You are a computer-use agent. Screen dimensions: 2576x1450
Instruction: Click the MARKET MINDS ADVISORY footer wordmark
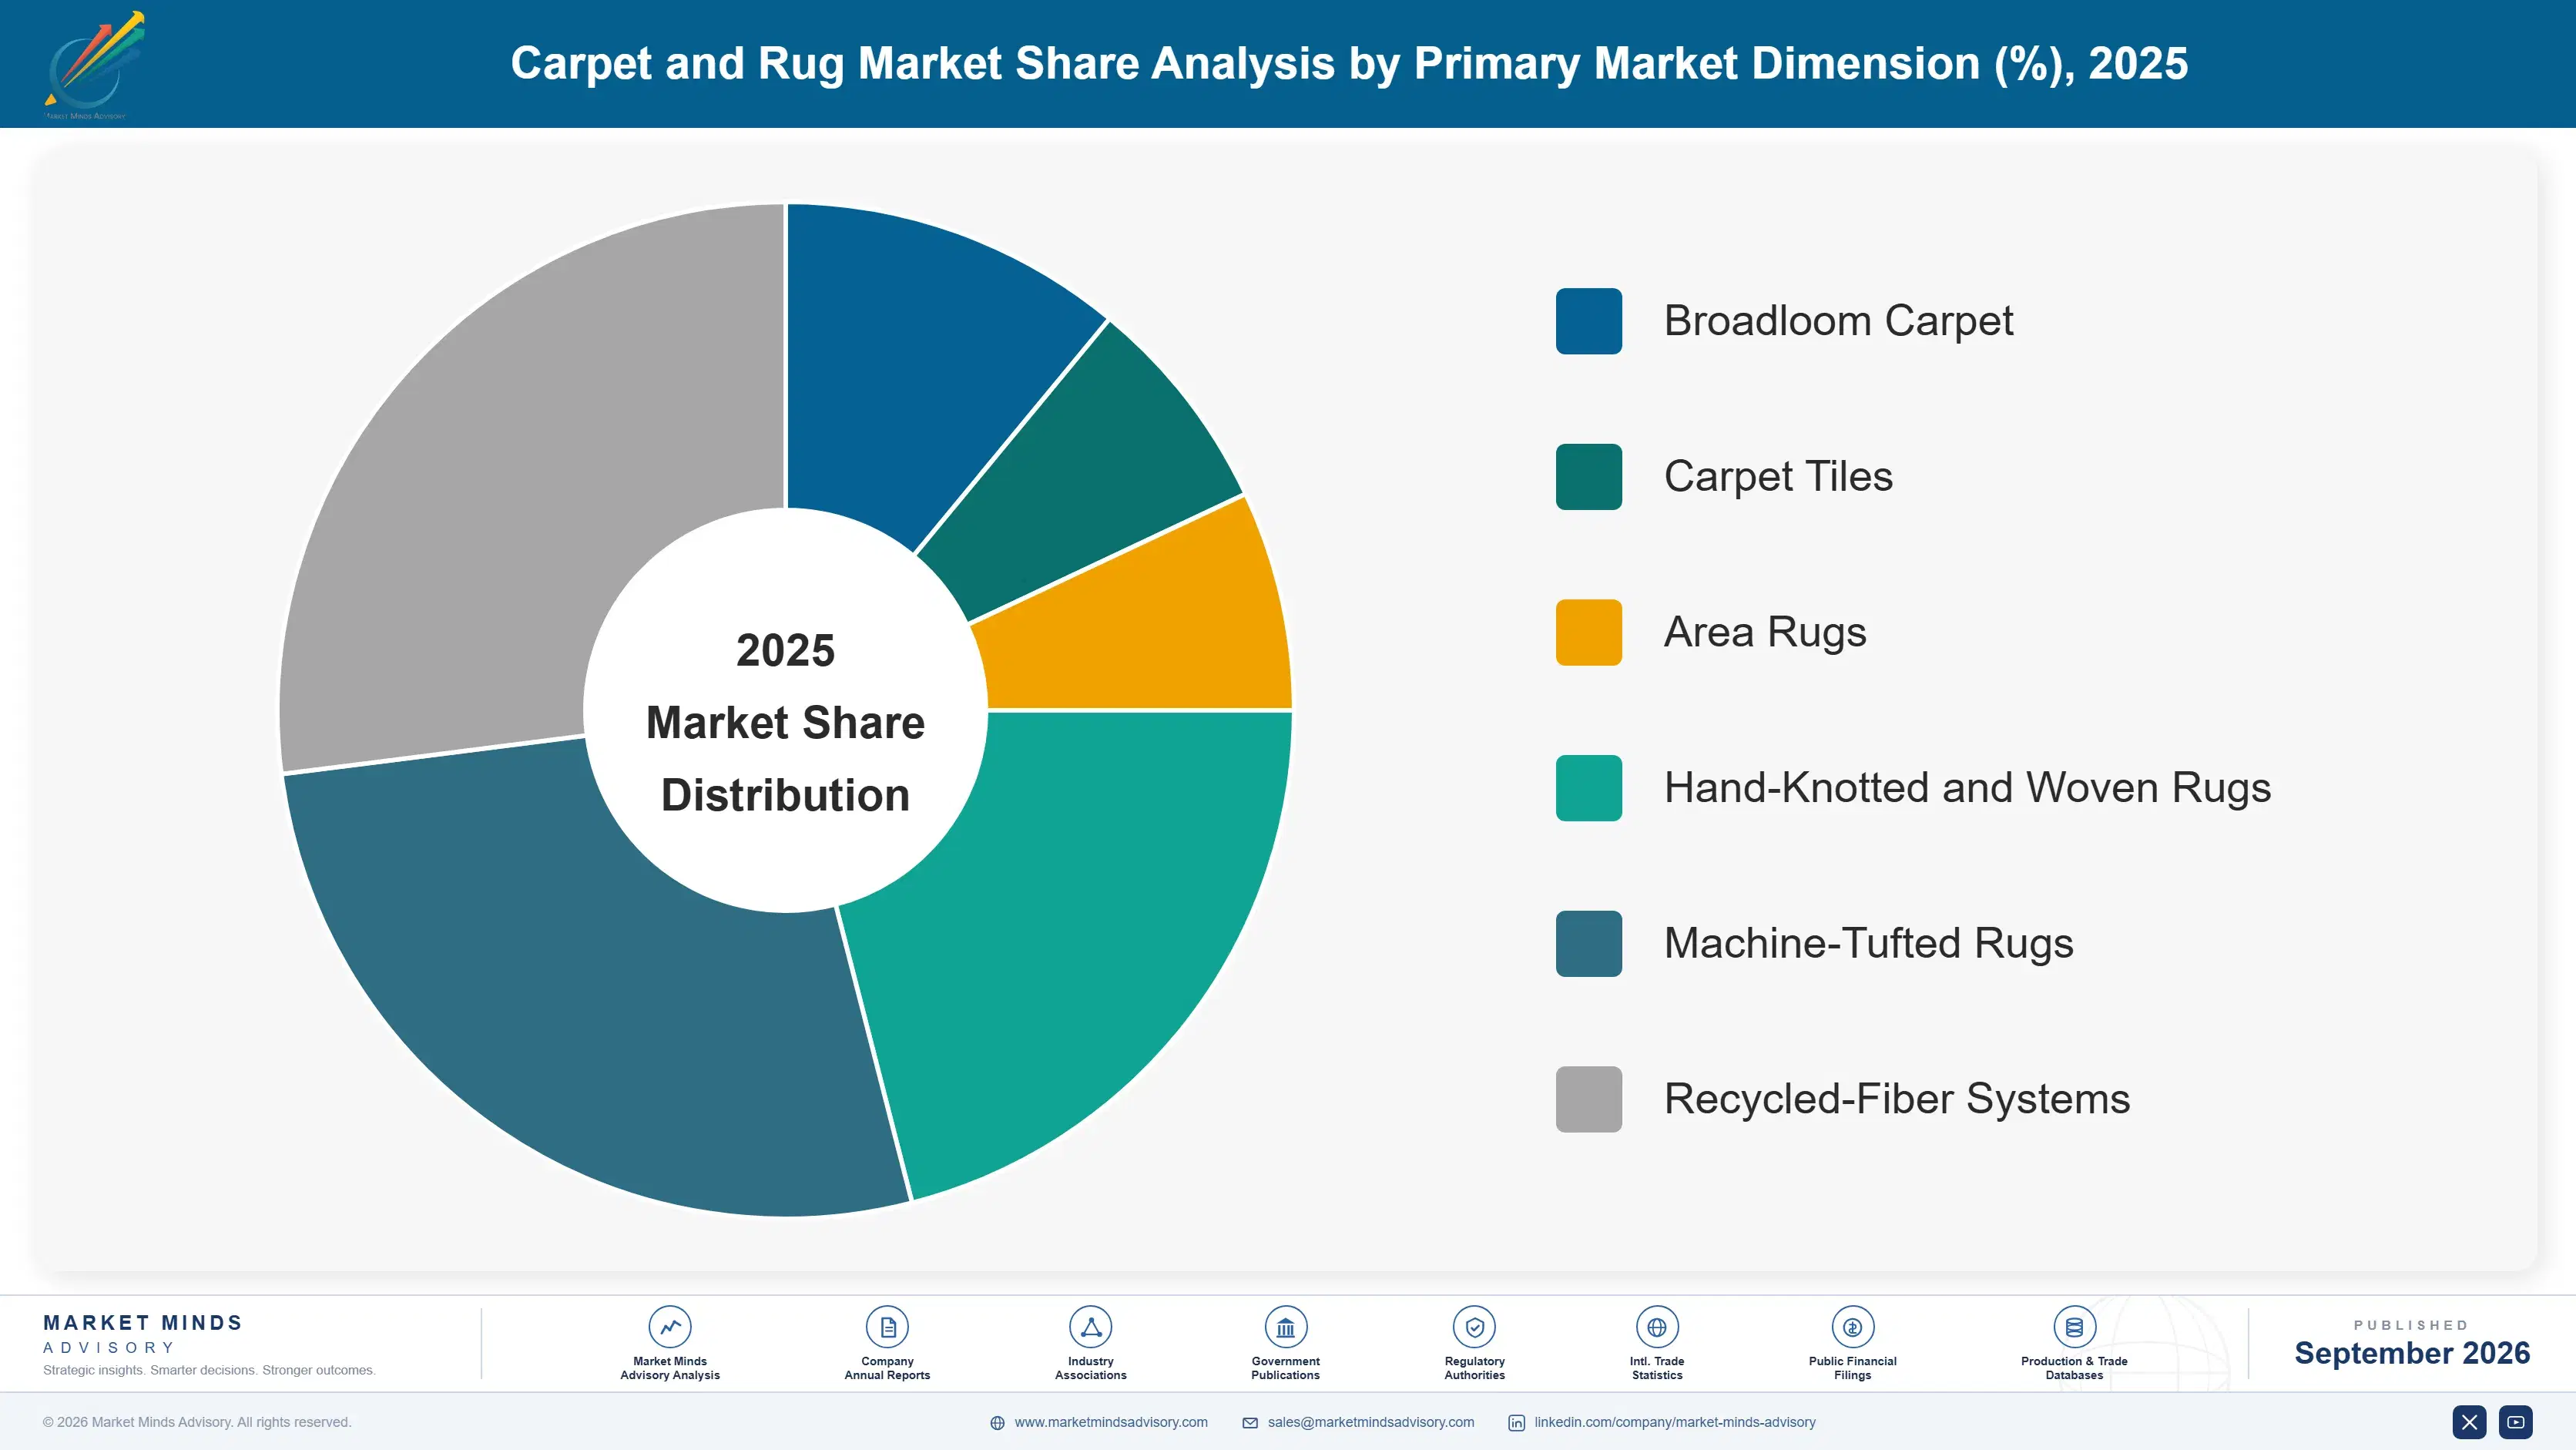143,1334
